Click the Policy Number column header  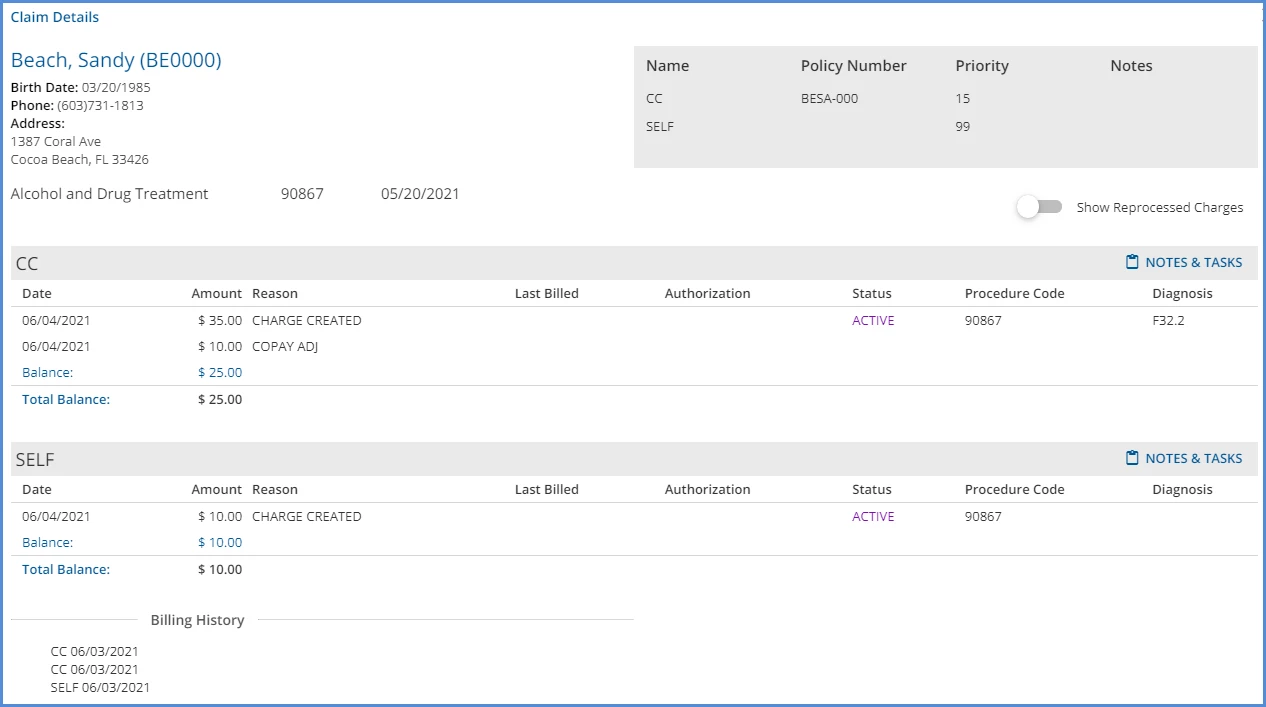(854, 66)
